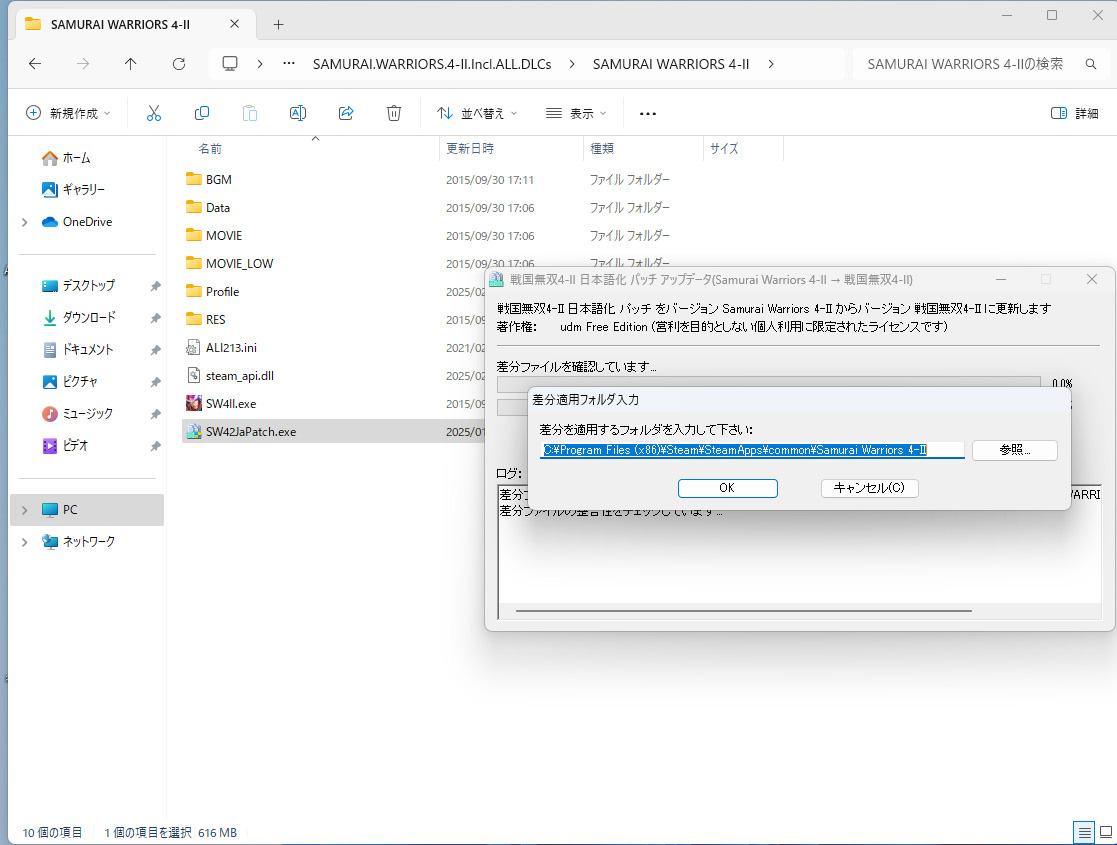Open ピクチャ in quick access
The width and height of the screenshot is (1117, 845).
pyautogui.click(x=70, y=382)
